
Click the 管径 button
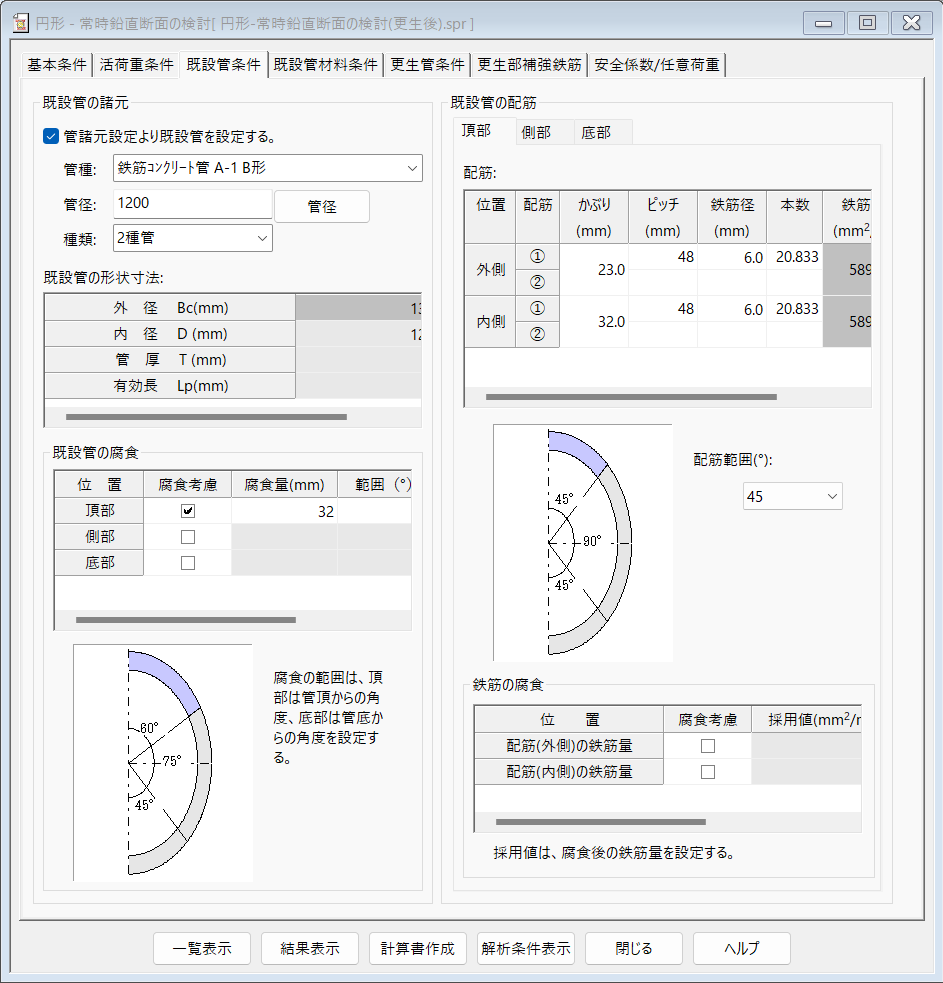pos(322,206)
